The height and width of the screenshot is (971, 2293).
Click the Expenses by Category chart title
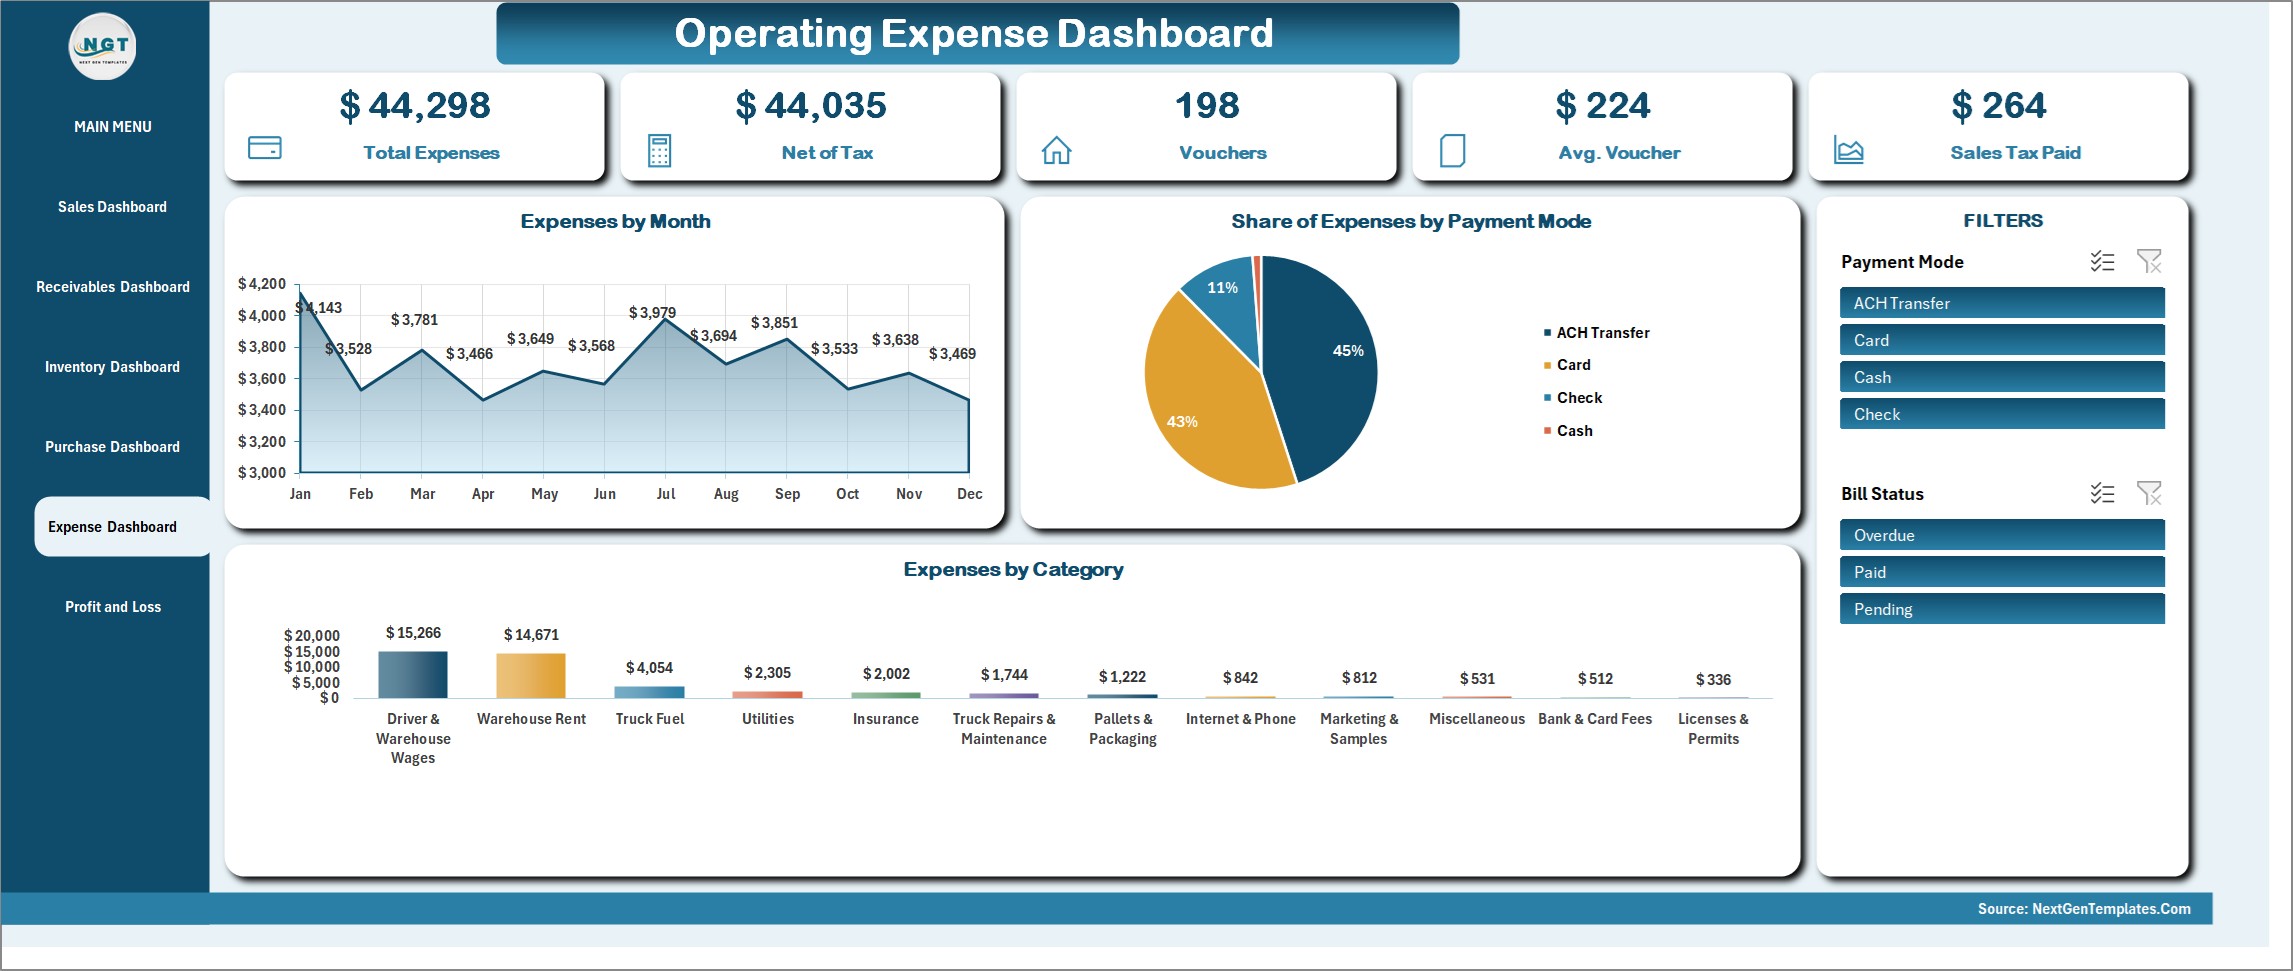coord(1013,569)
